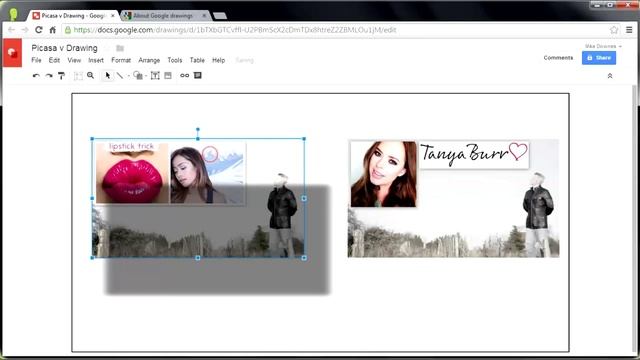Screen dimensions: 640x360
Task: Expand the Shape tool dropdown arrow
Action: tap(146, 76)
